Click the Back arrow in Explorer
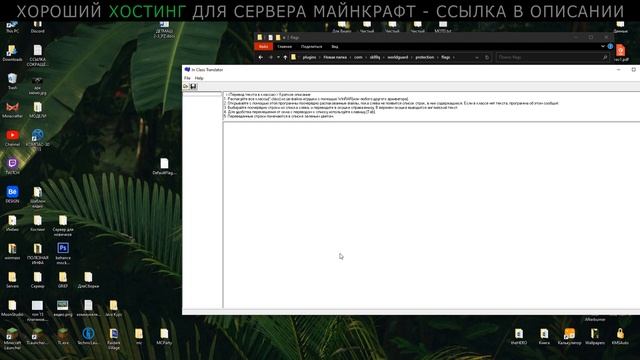 point(261,58)
